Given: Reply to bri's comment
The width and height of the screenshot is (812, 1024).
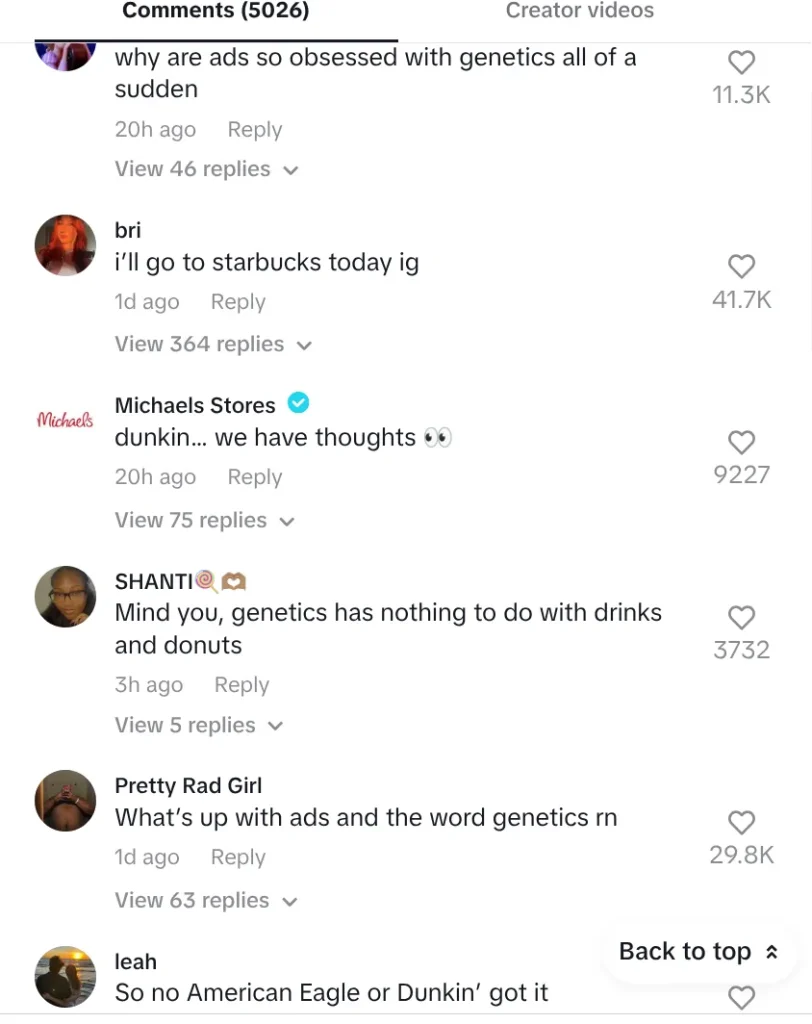Looking at the screenshot, I should (x=237, y=302).
